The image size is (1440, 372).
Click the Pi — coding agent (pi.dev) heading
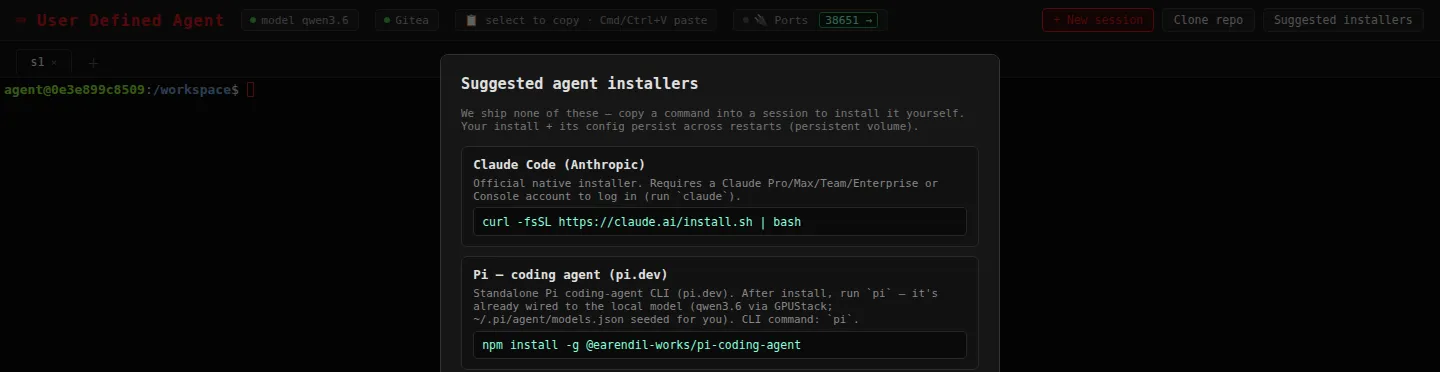point(570,274)
